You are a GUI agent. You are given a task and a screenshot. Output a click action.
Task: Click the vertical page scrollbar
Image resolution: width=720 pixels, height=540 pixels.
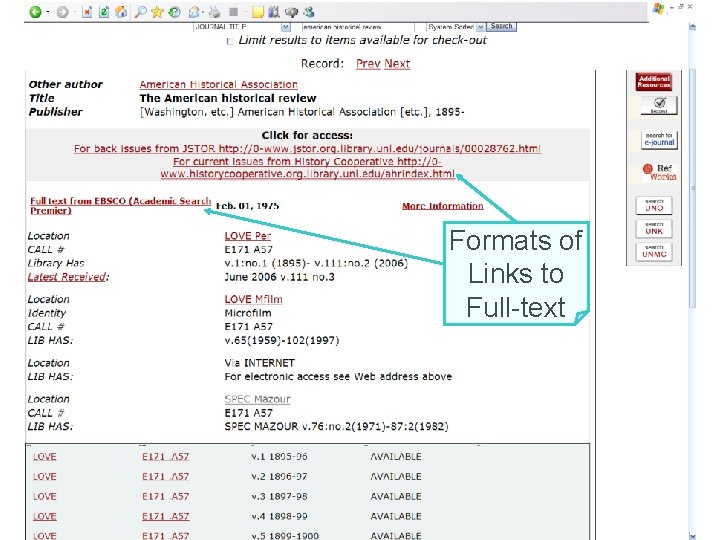692,188
